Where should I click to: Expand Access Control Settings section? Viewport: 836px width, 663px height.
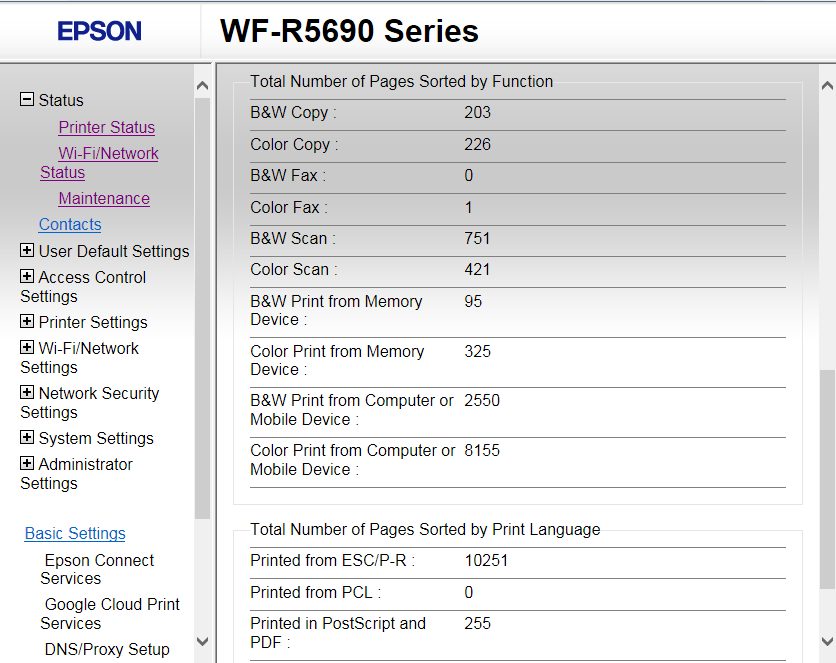pyautogui.click(x=27, y=277)
